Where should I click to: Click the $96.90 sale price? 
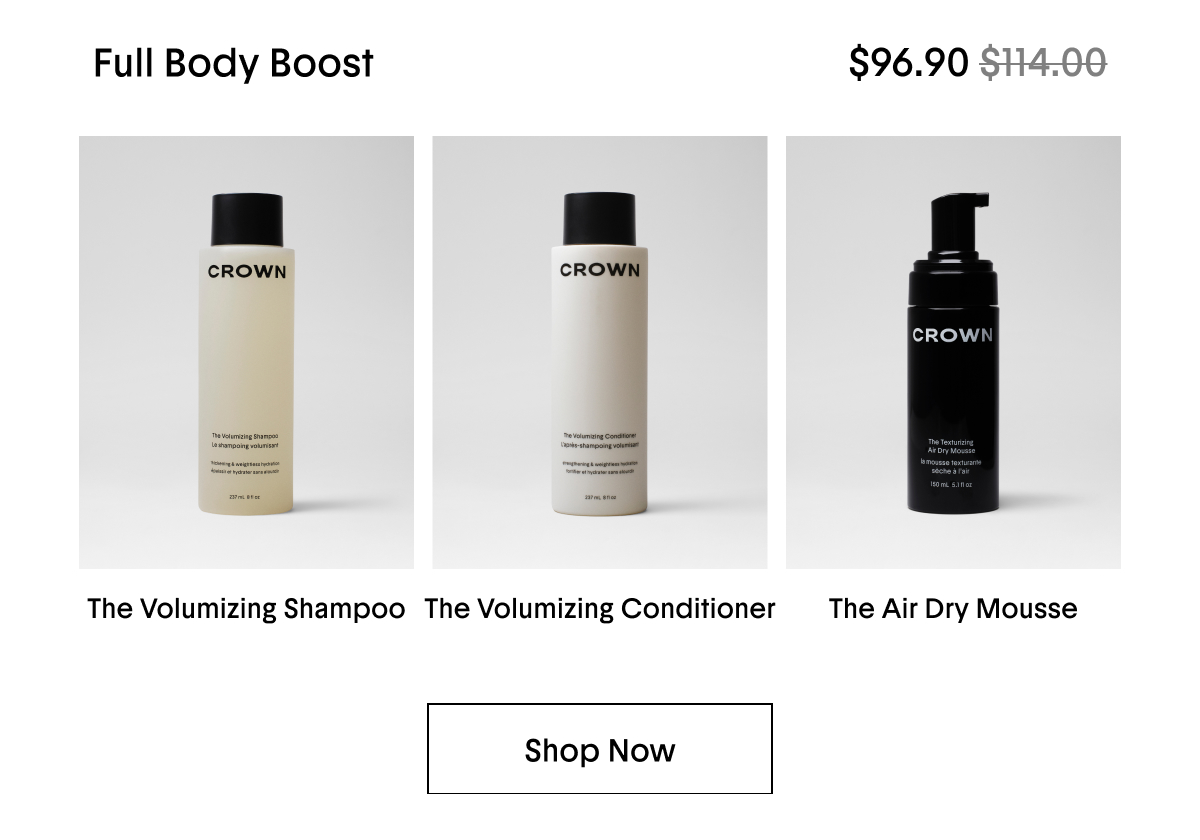tap(909, 63)
